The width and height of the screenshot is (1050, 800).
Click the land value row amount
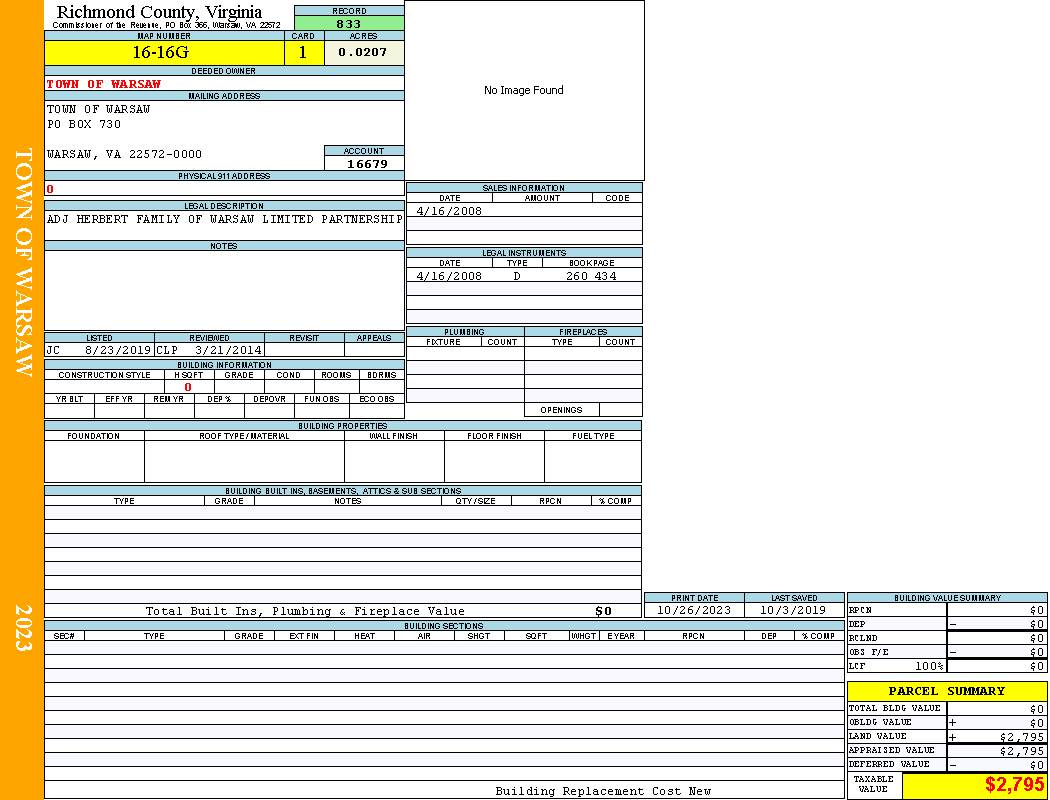point(1021,737)
